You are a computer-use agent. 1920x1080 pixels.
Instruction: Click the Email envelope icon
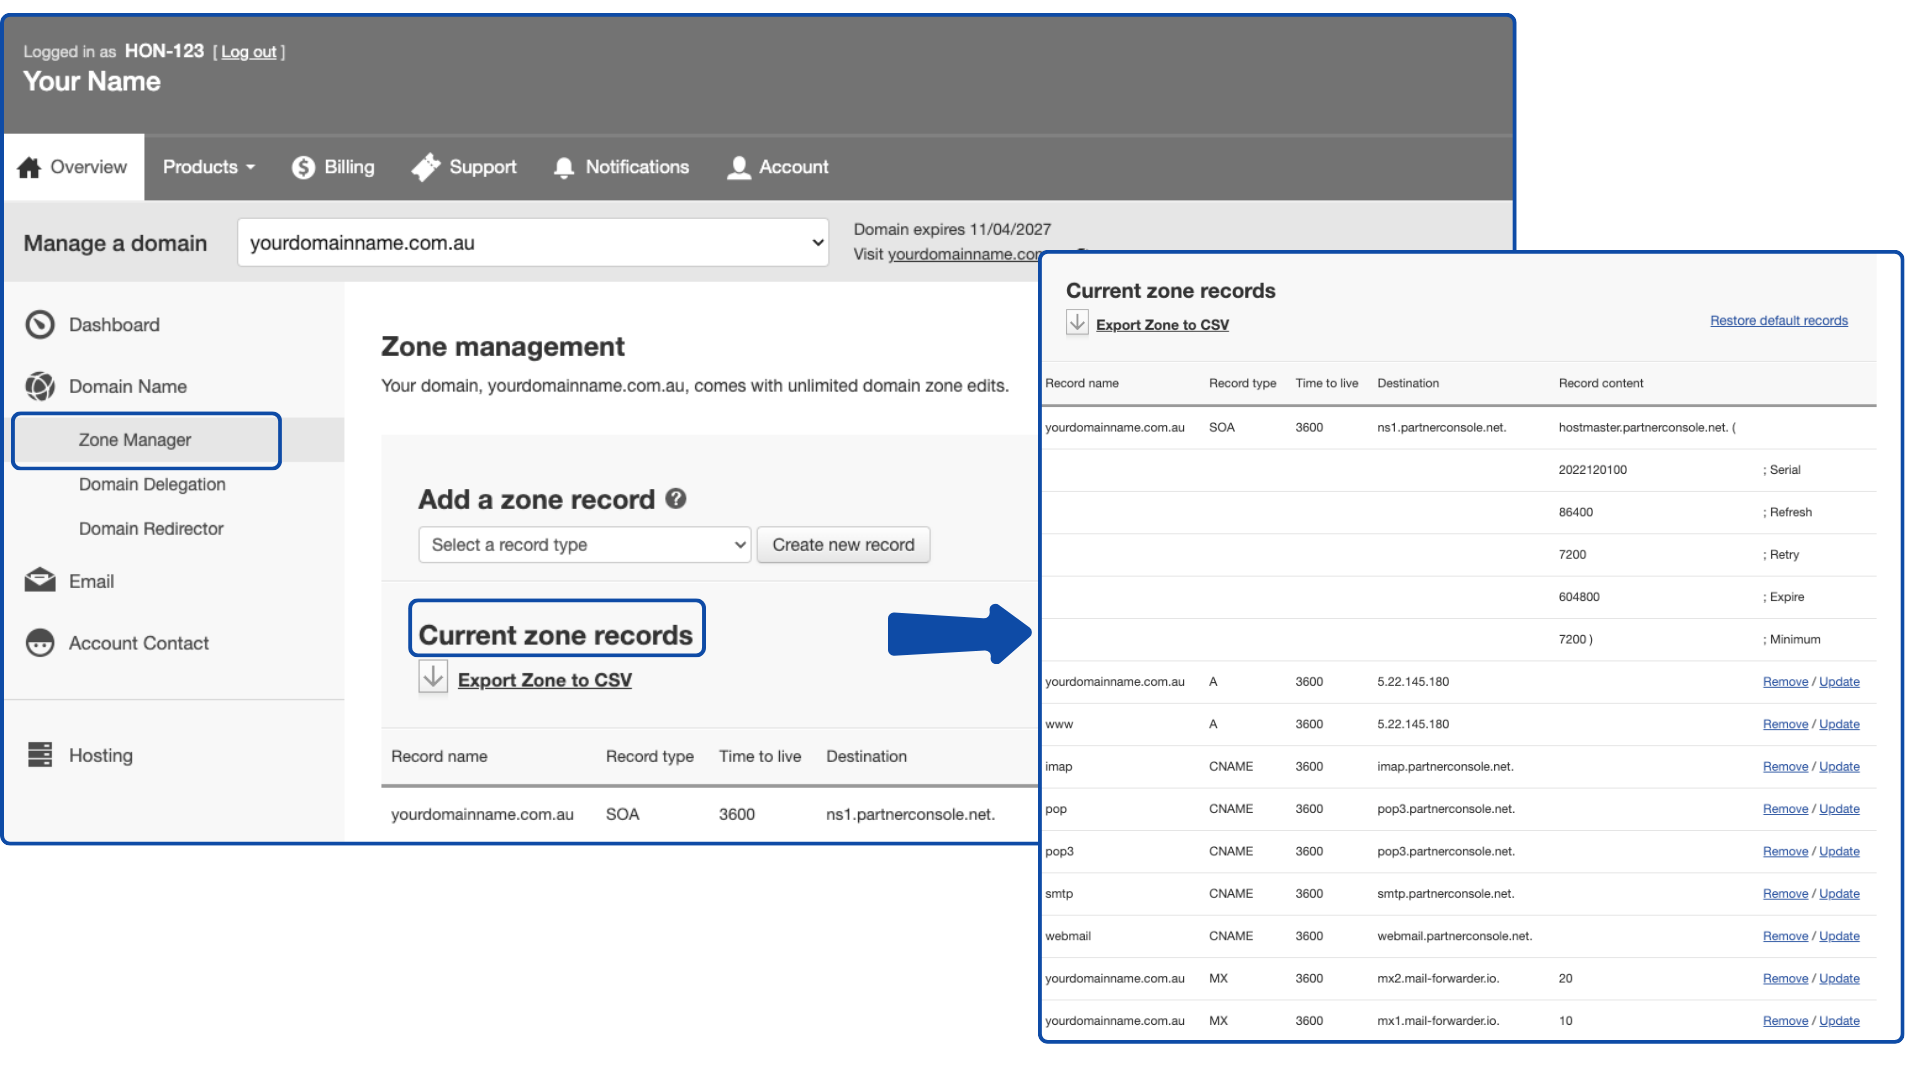tap(40, 581)
